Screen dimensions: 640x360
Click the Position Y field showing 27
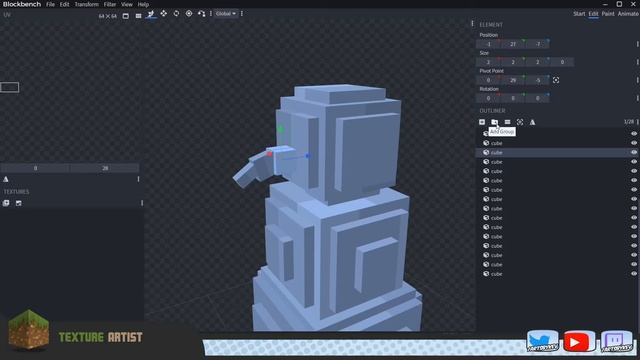point(513,44)
